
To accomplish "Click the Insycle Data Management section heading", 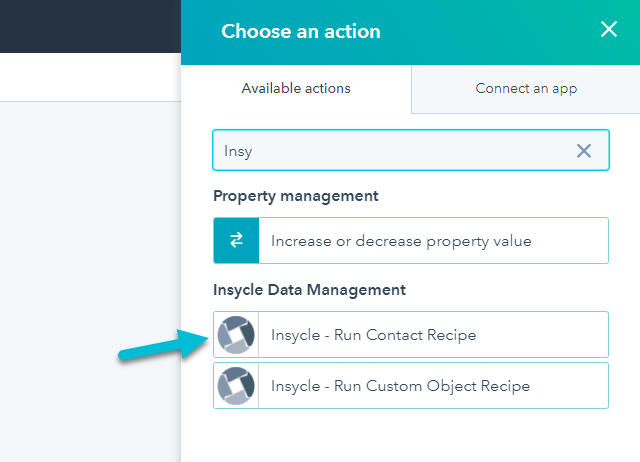I will coord(309,290).
